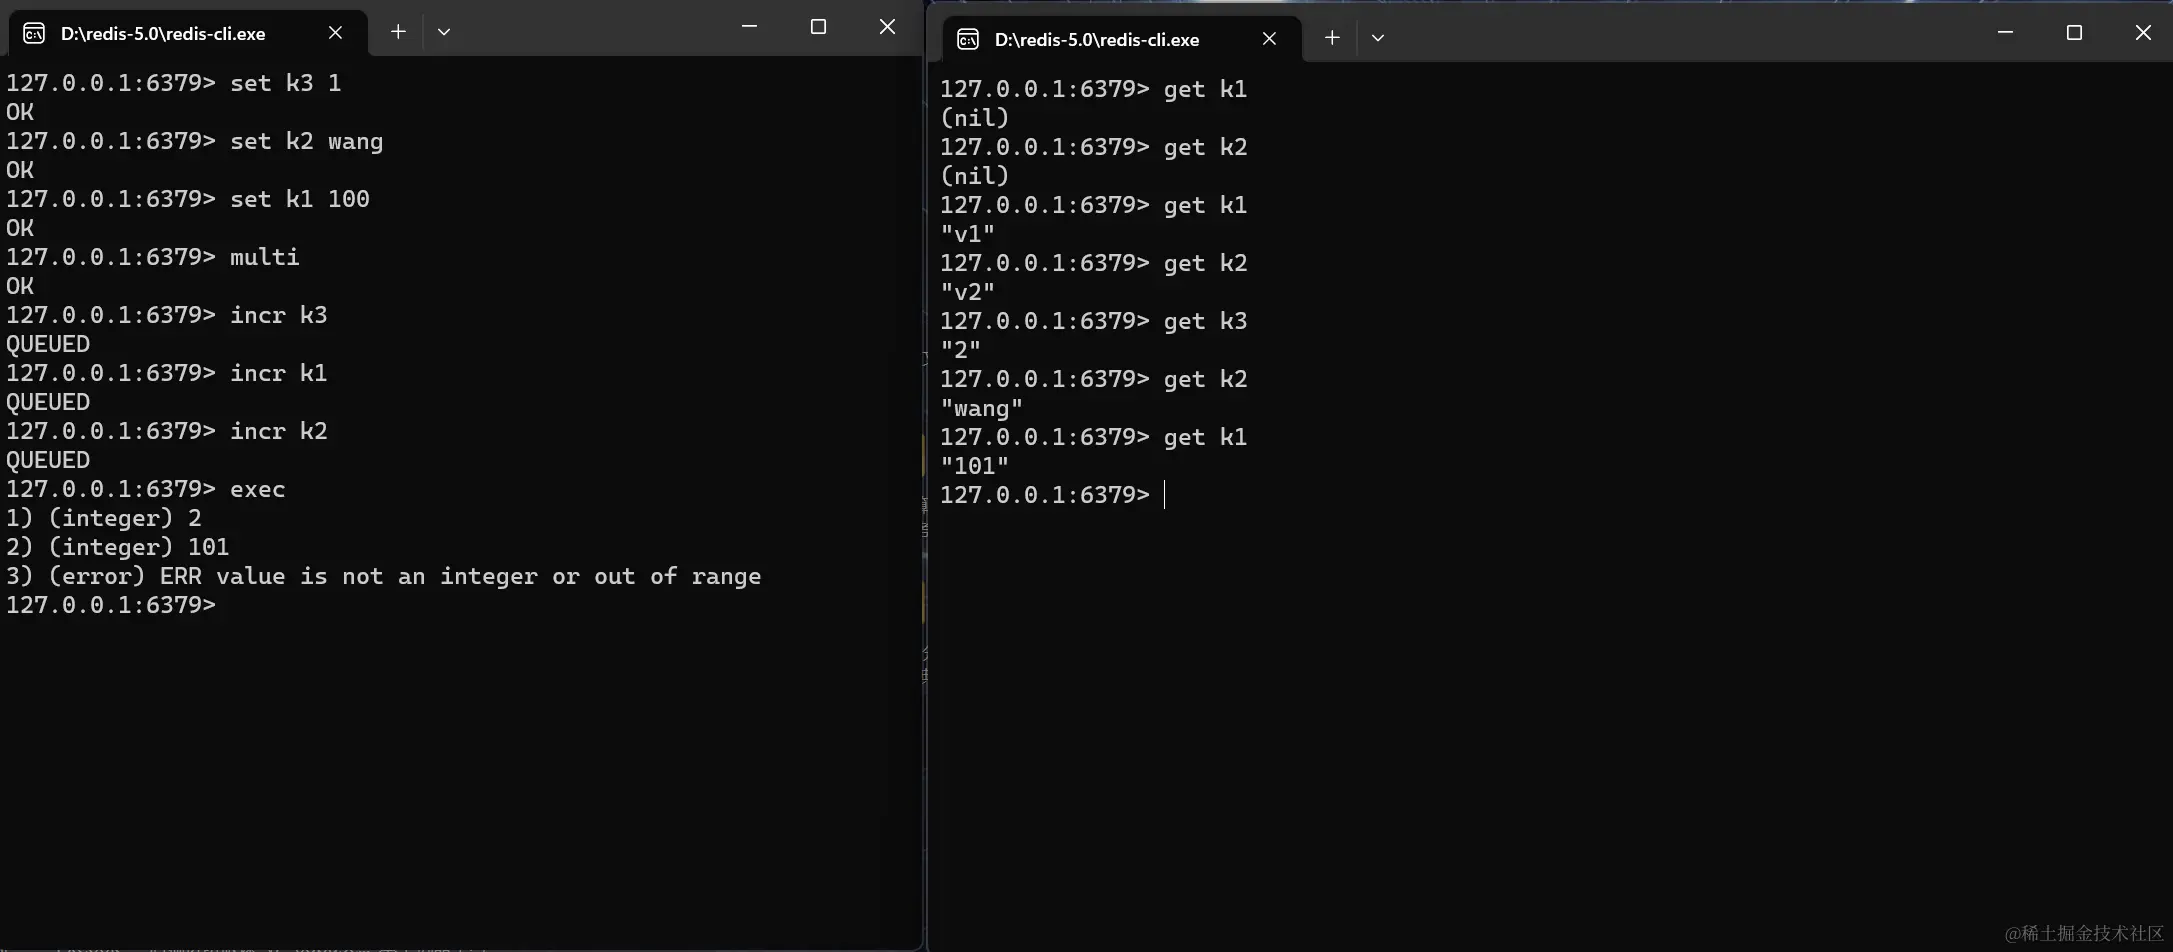
Task: Open a new tab in the left terminal window
Action: pos(398,32)
